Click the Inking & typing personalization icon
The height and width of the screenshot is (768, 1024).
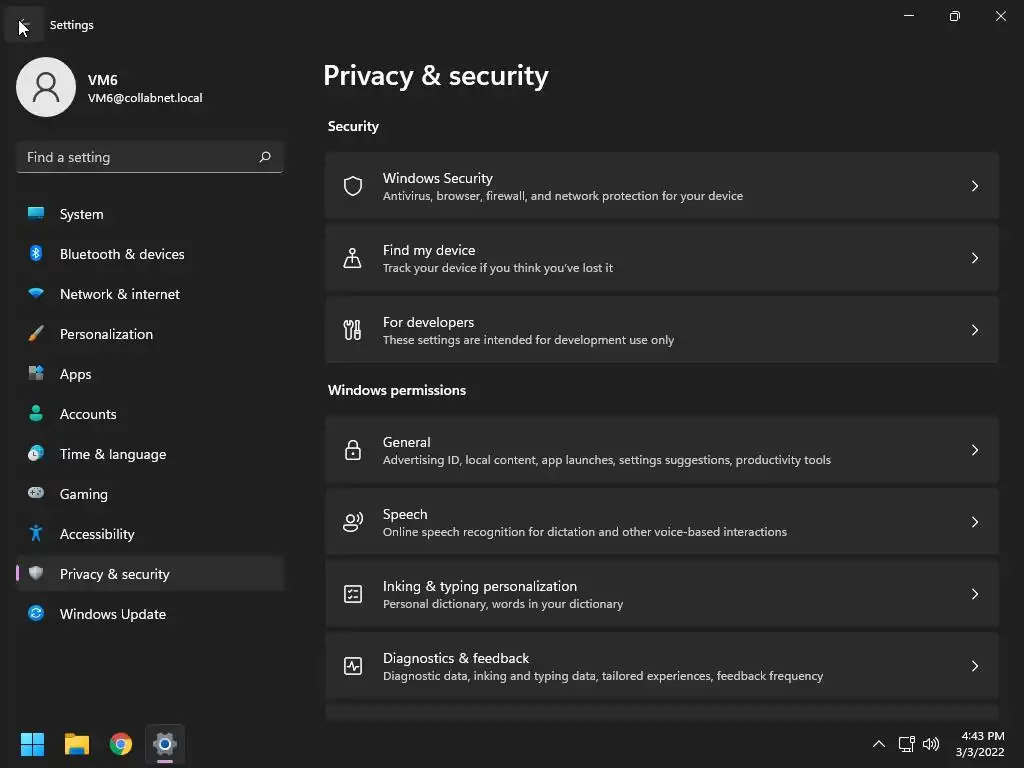353,594
